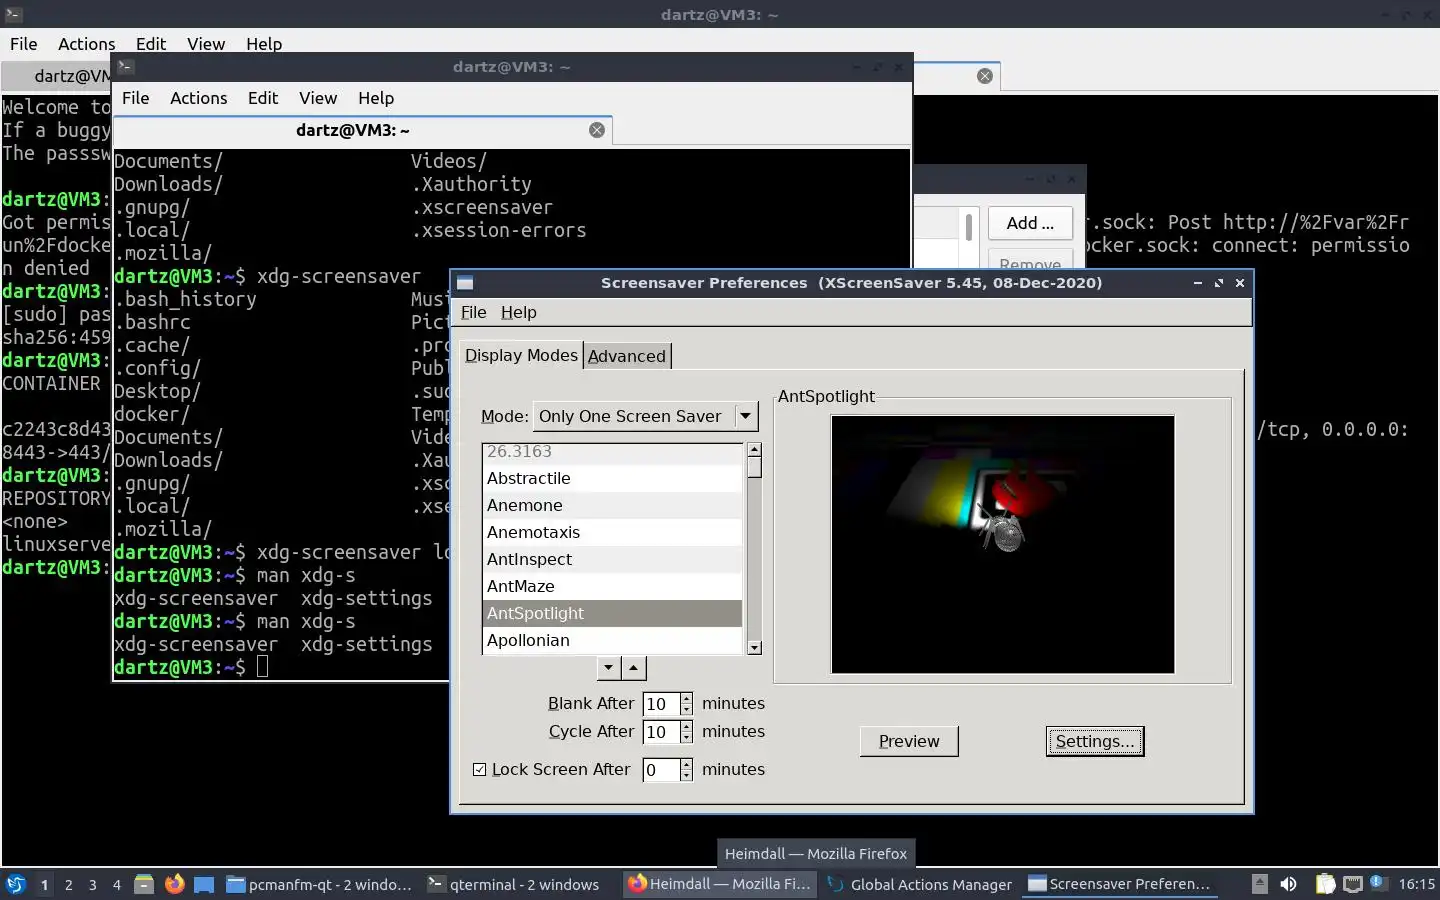Click the Lock Screen After stepper arrows

pyautogui.click(x=686, y=770)
